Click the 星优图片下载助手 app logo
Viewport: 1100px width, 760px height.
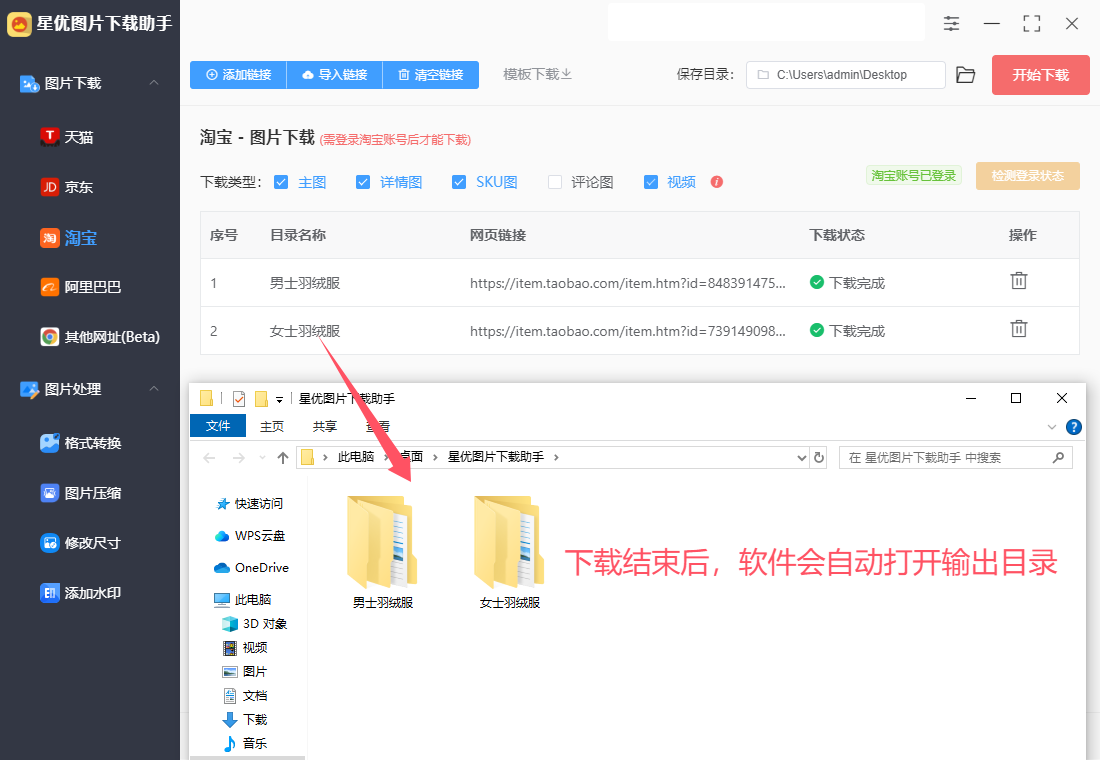[20, 24]
